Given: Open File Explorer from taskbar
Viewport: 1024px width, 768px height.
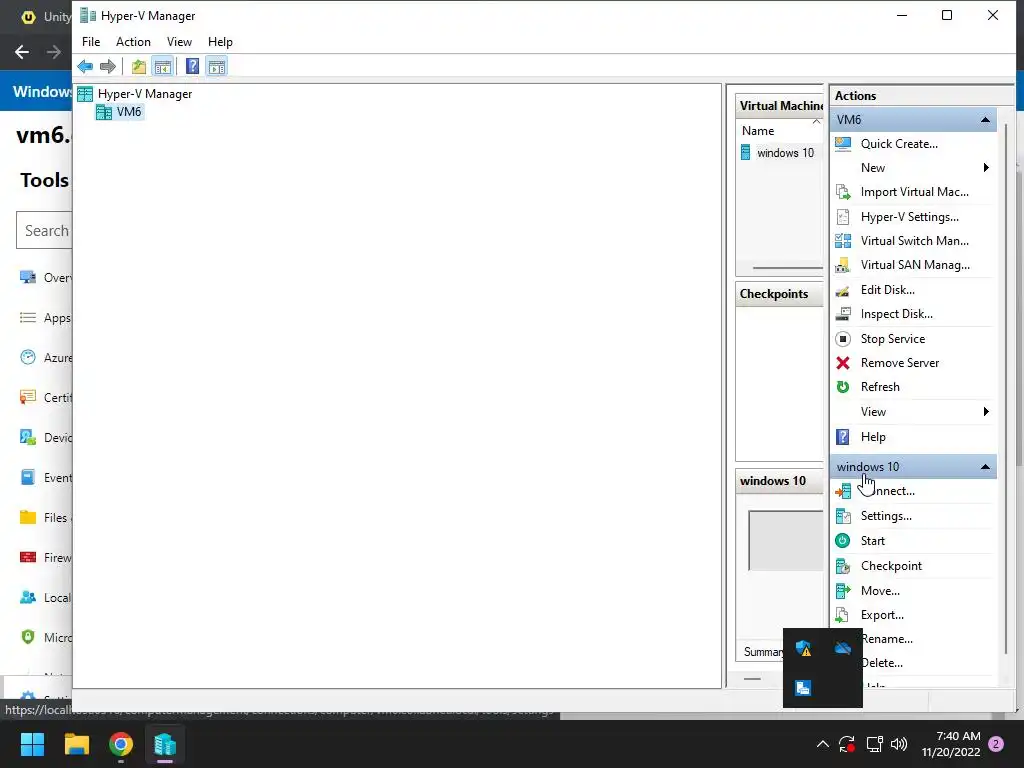Looking at the screenshot, I should [x=76, y=744].
